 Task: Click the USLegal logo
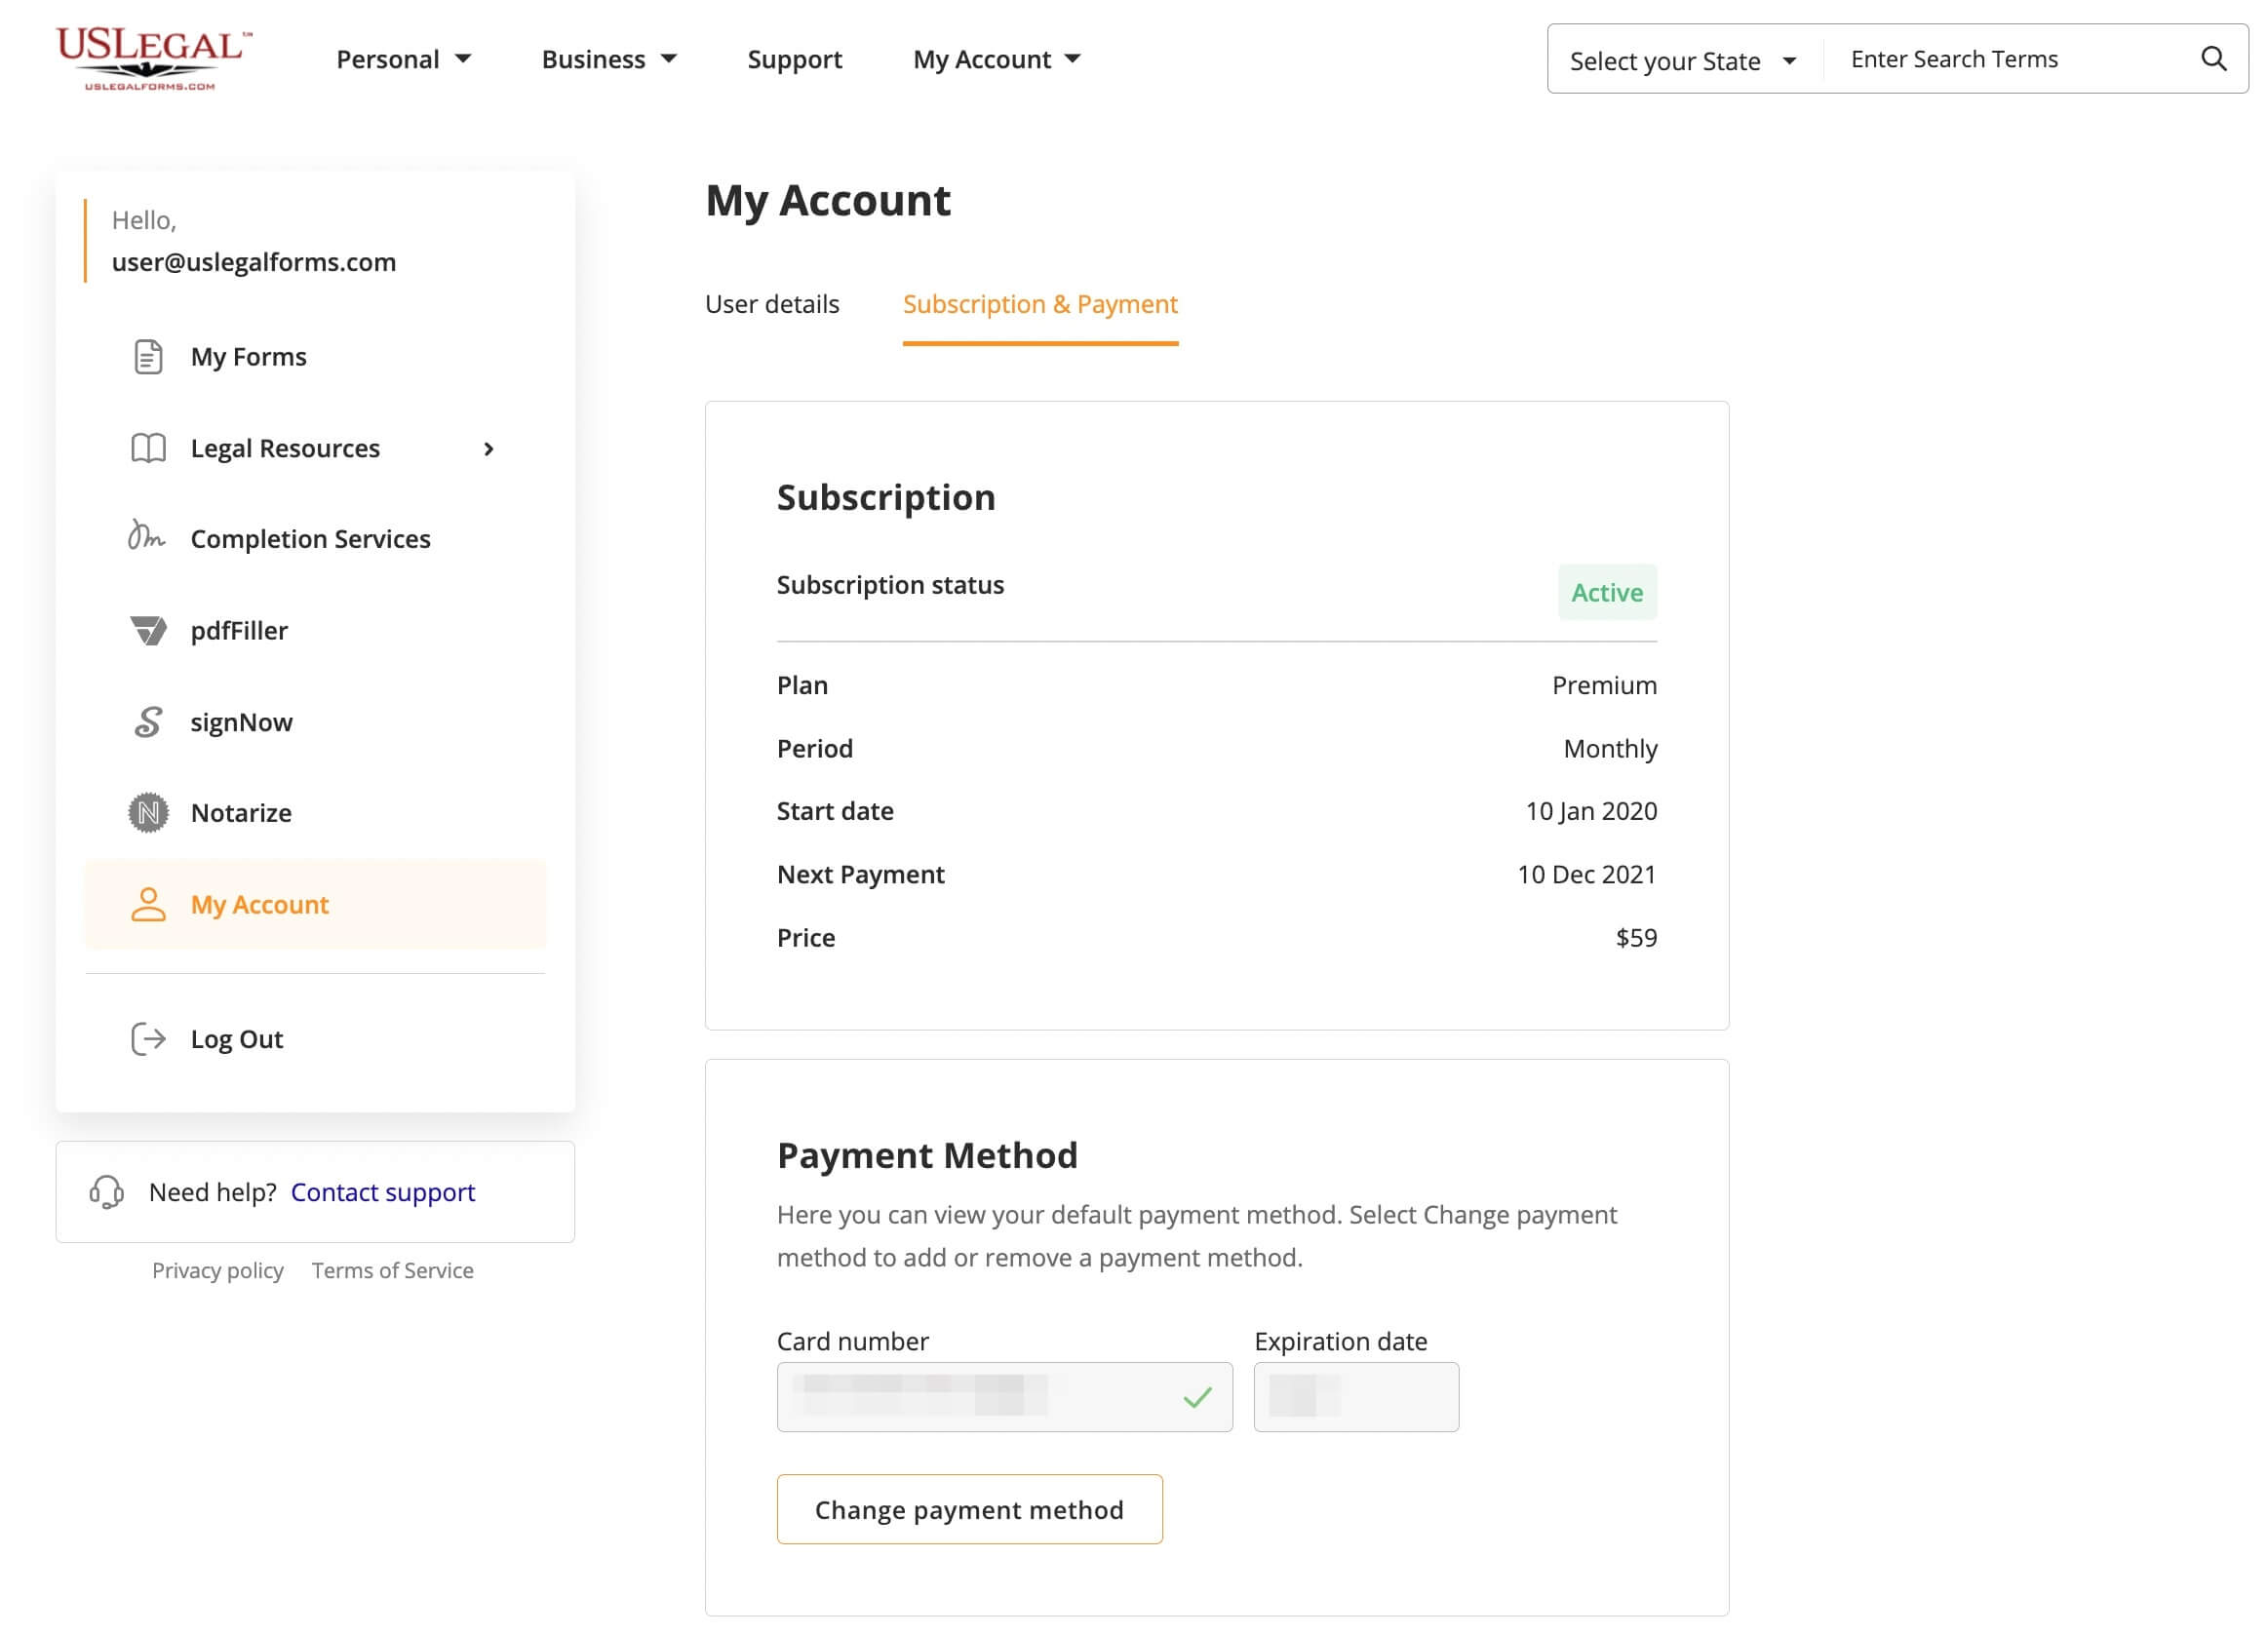153,59
